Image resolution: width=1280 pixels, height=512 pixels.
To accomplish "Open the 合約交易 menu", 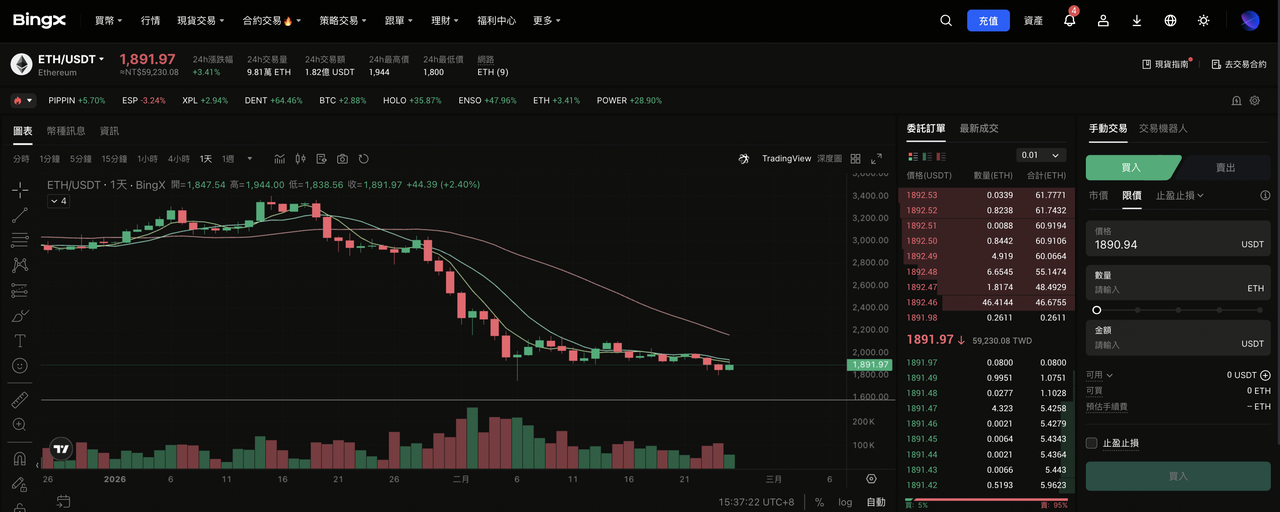I will click(267, 21).
